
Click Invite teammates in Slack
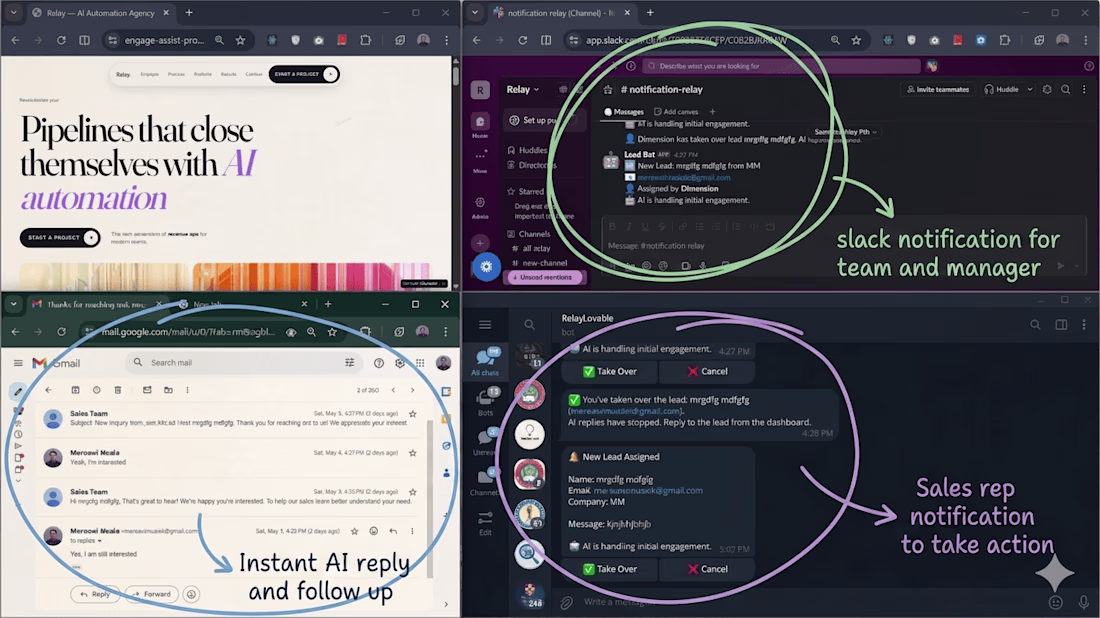(937, 90)
